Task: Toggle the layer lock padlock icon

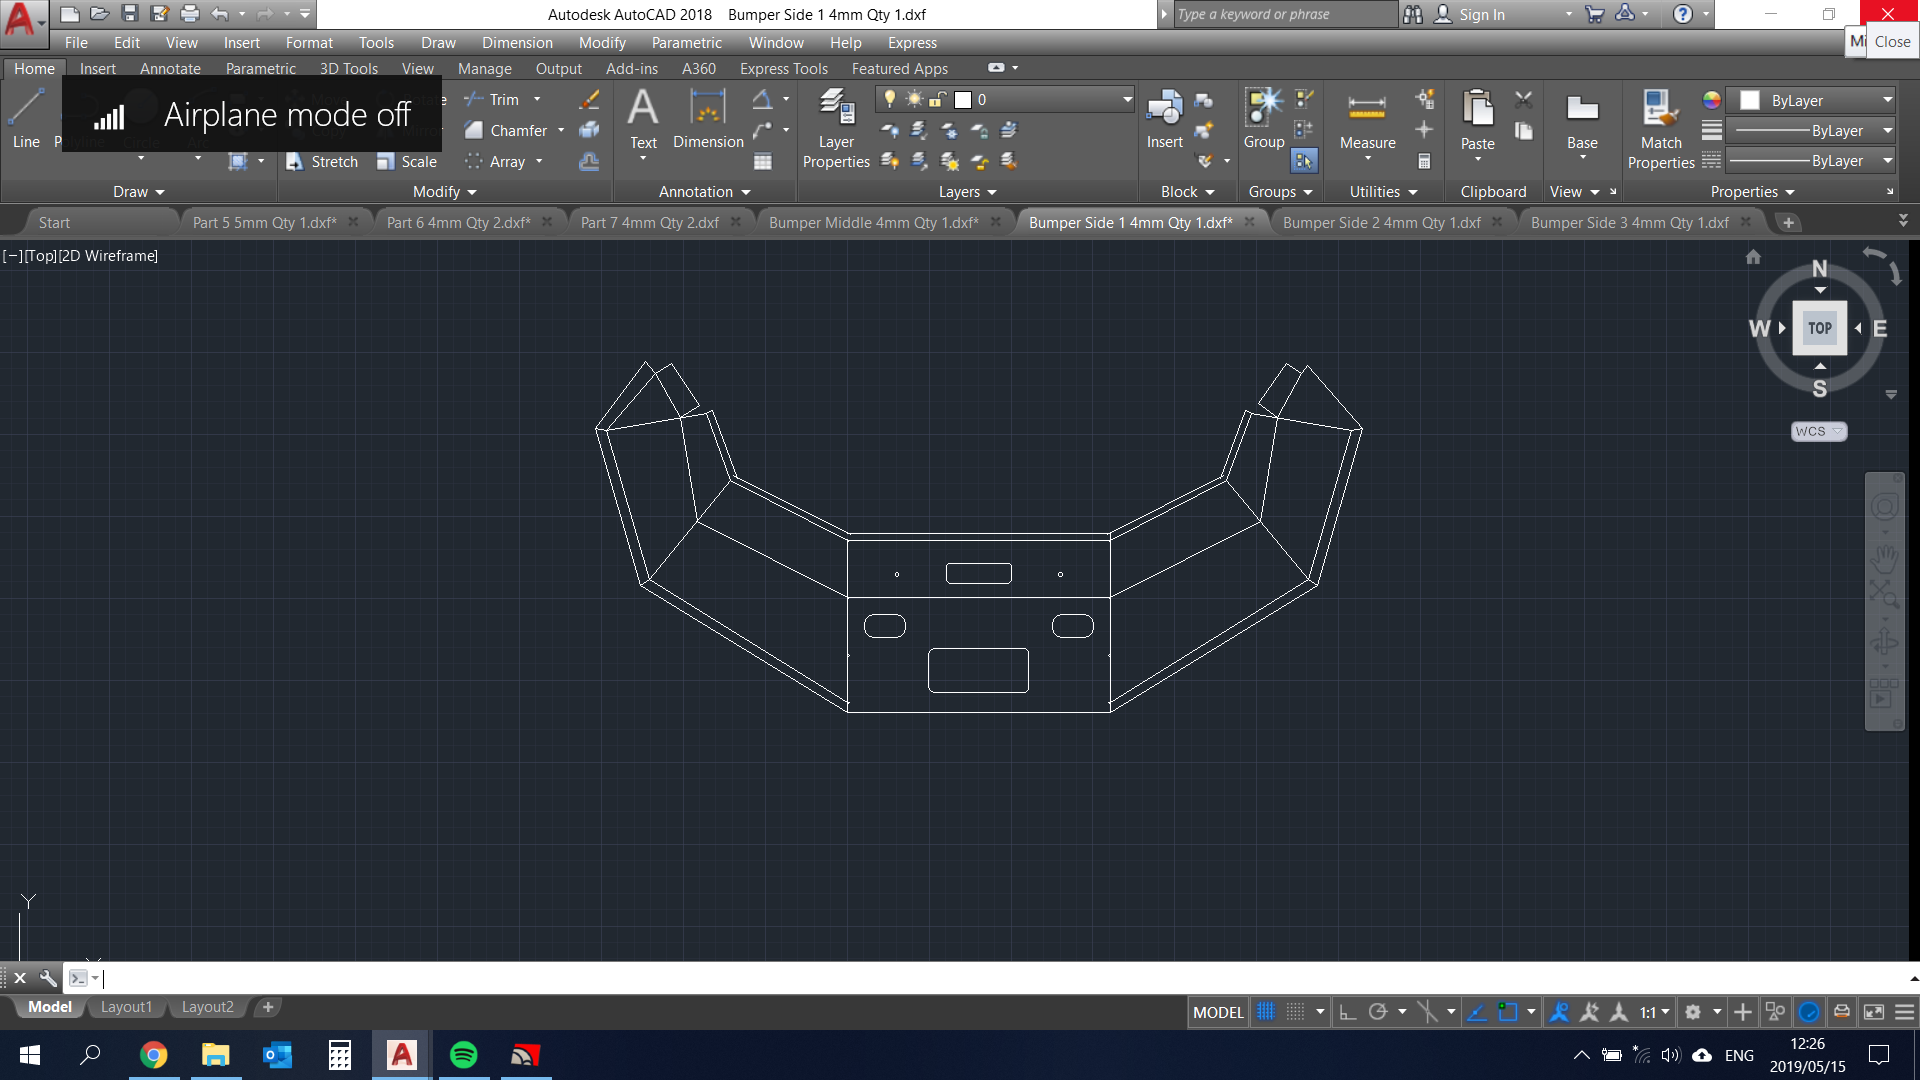Action: 937,99
